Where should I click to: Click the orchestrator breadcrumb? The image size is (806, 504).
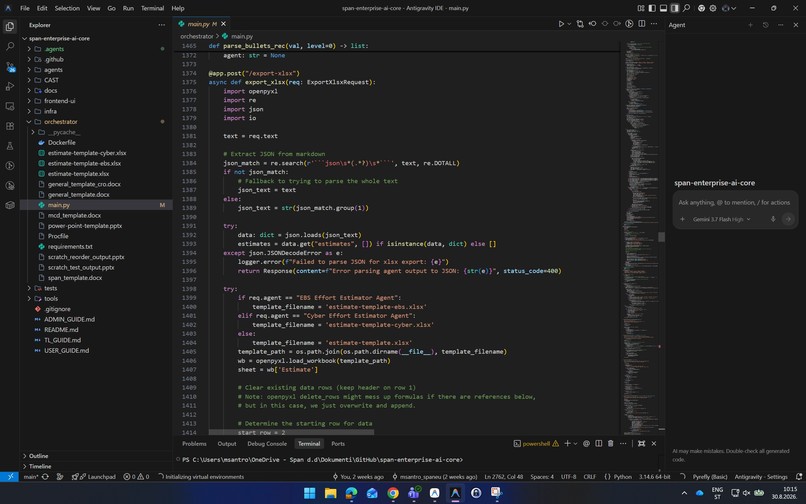tap(196, 37)
